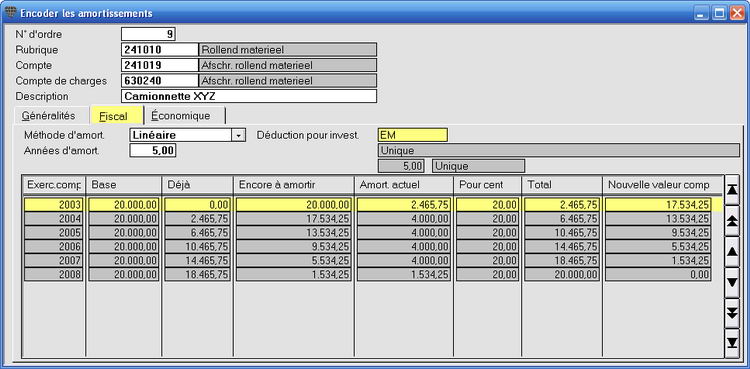This screenshot has width=750, height=369.
Task: Edit the Description field Camionnette XYZ
Action: 249,96
